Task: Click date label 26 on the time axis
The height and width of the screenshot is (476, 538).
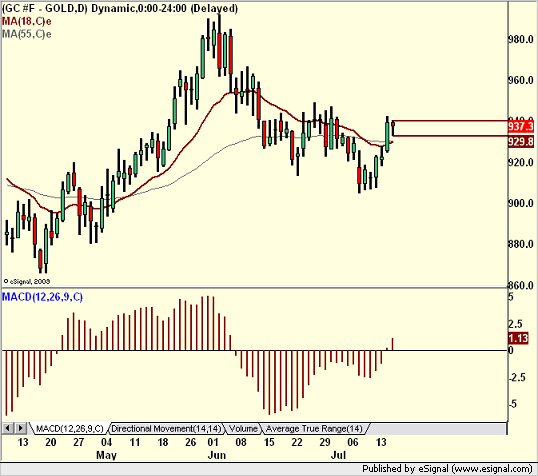Action: pyautogui.click(x=191, y=442)
